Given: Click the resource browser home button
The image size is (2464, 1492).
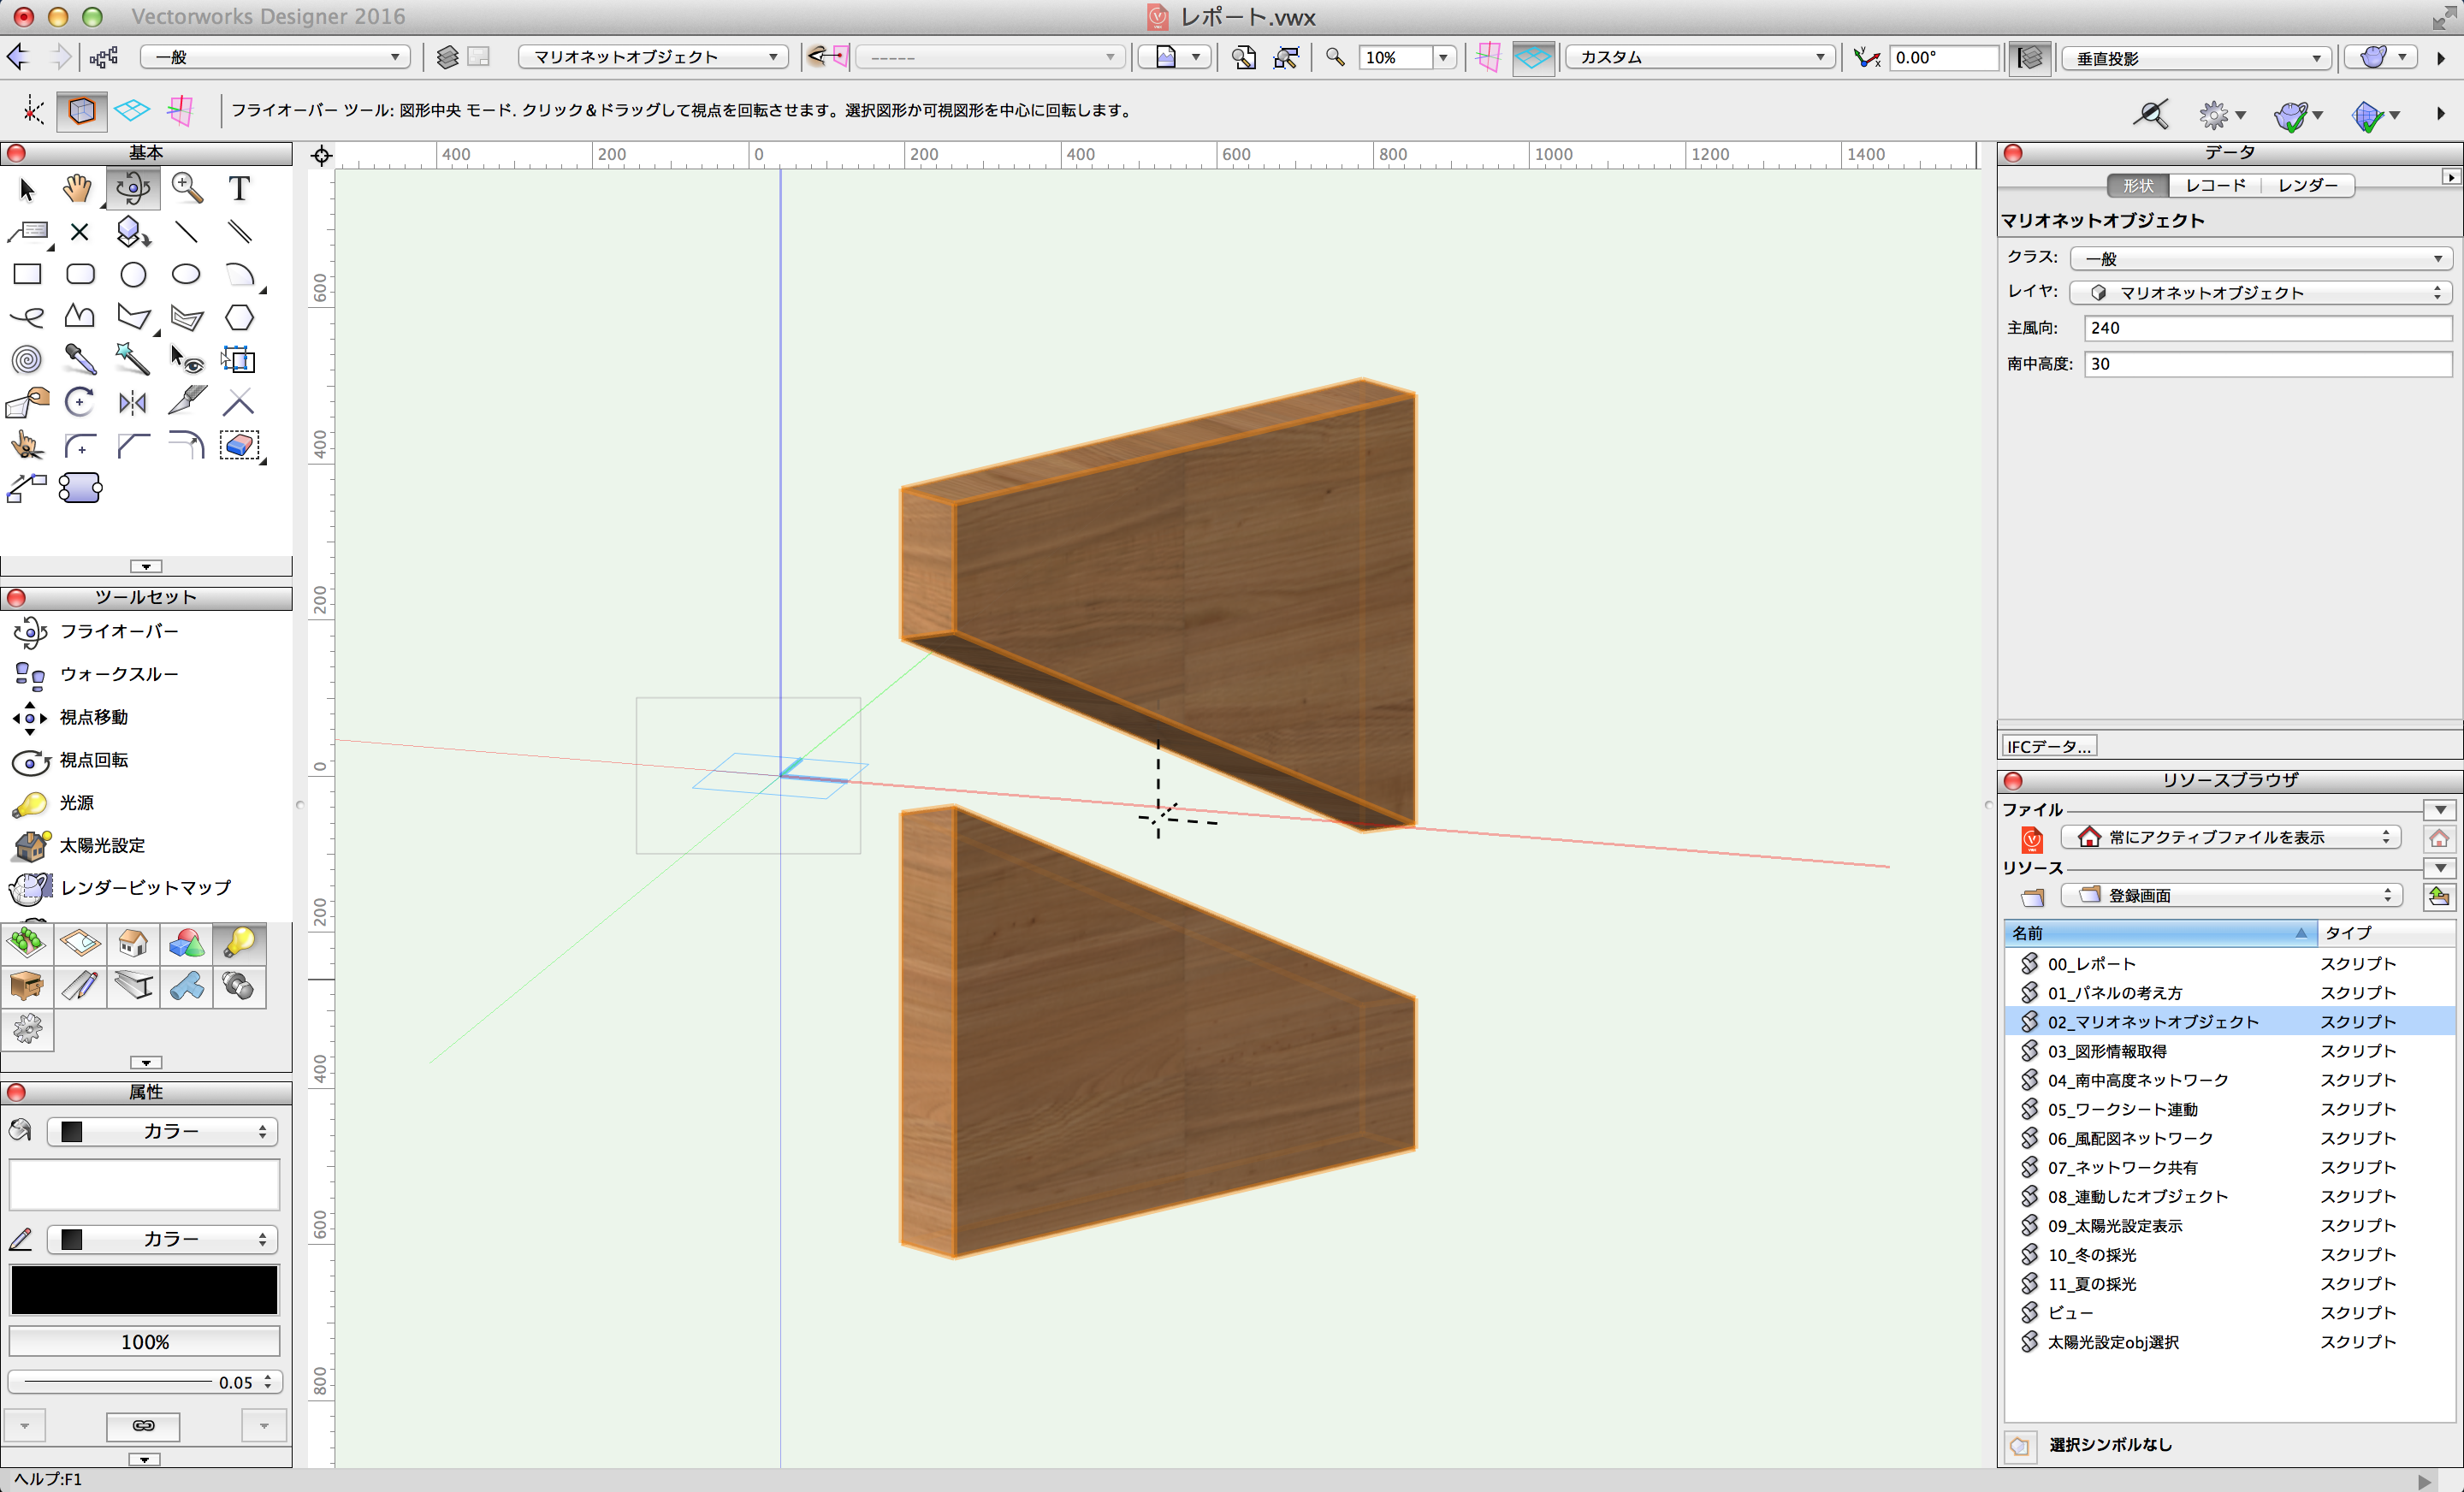Looking at the screenshot, I should pos(2439,837).
